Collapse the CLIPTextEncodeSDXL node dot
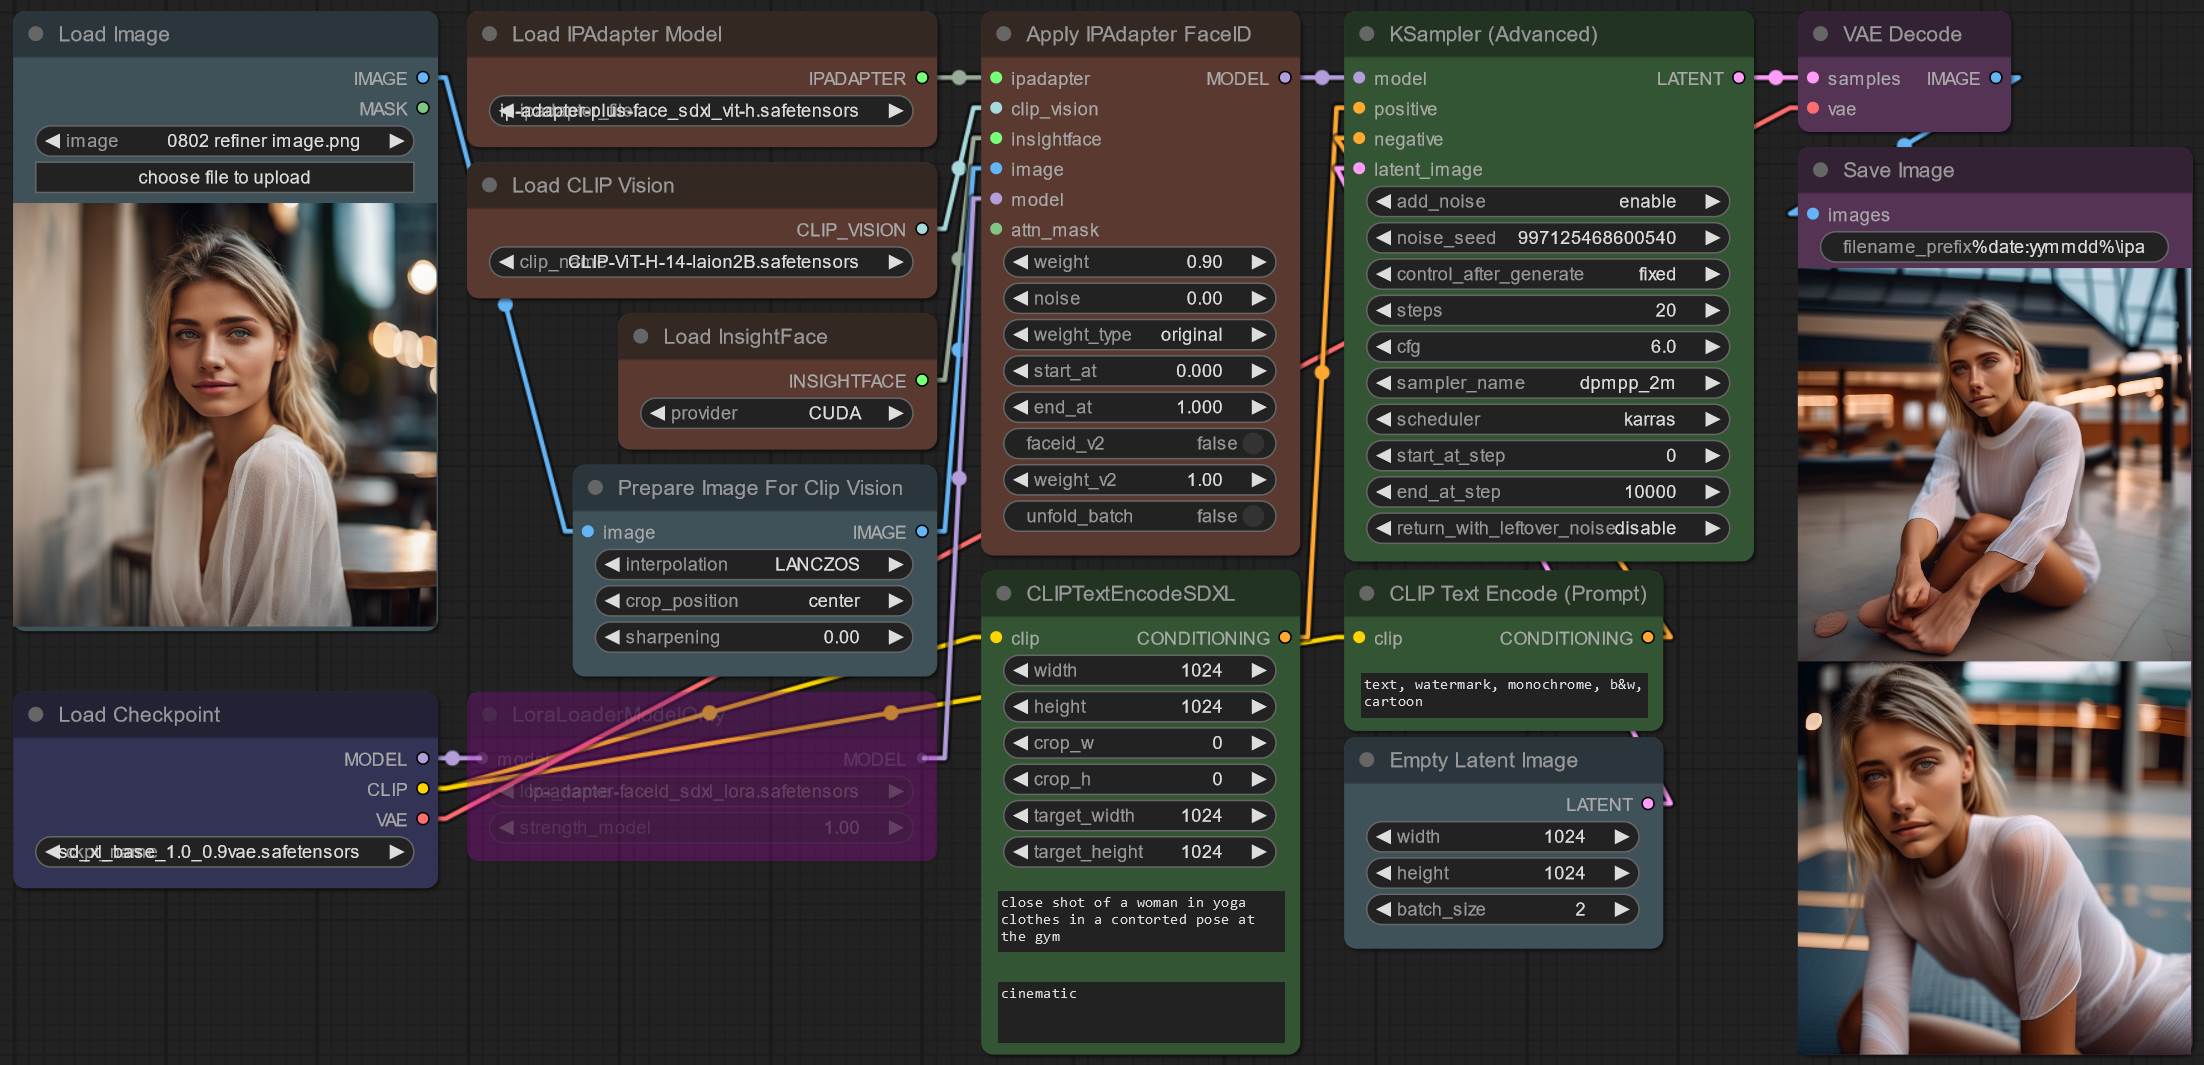Viewport: 2204px width, 1065px height. (1004, 594)
